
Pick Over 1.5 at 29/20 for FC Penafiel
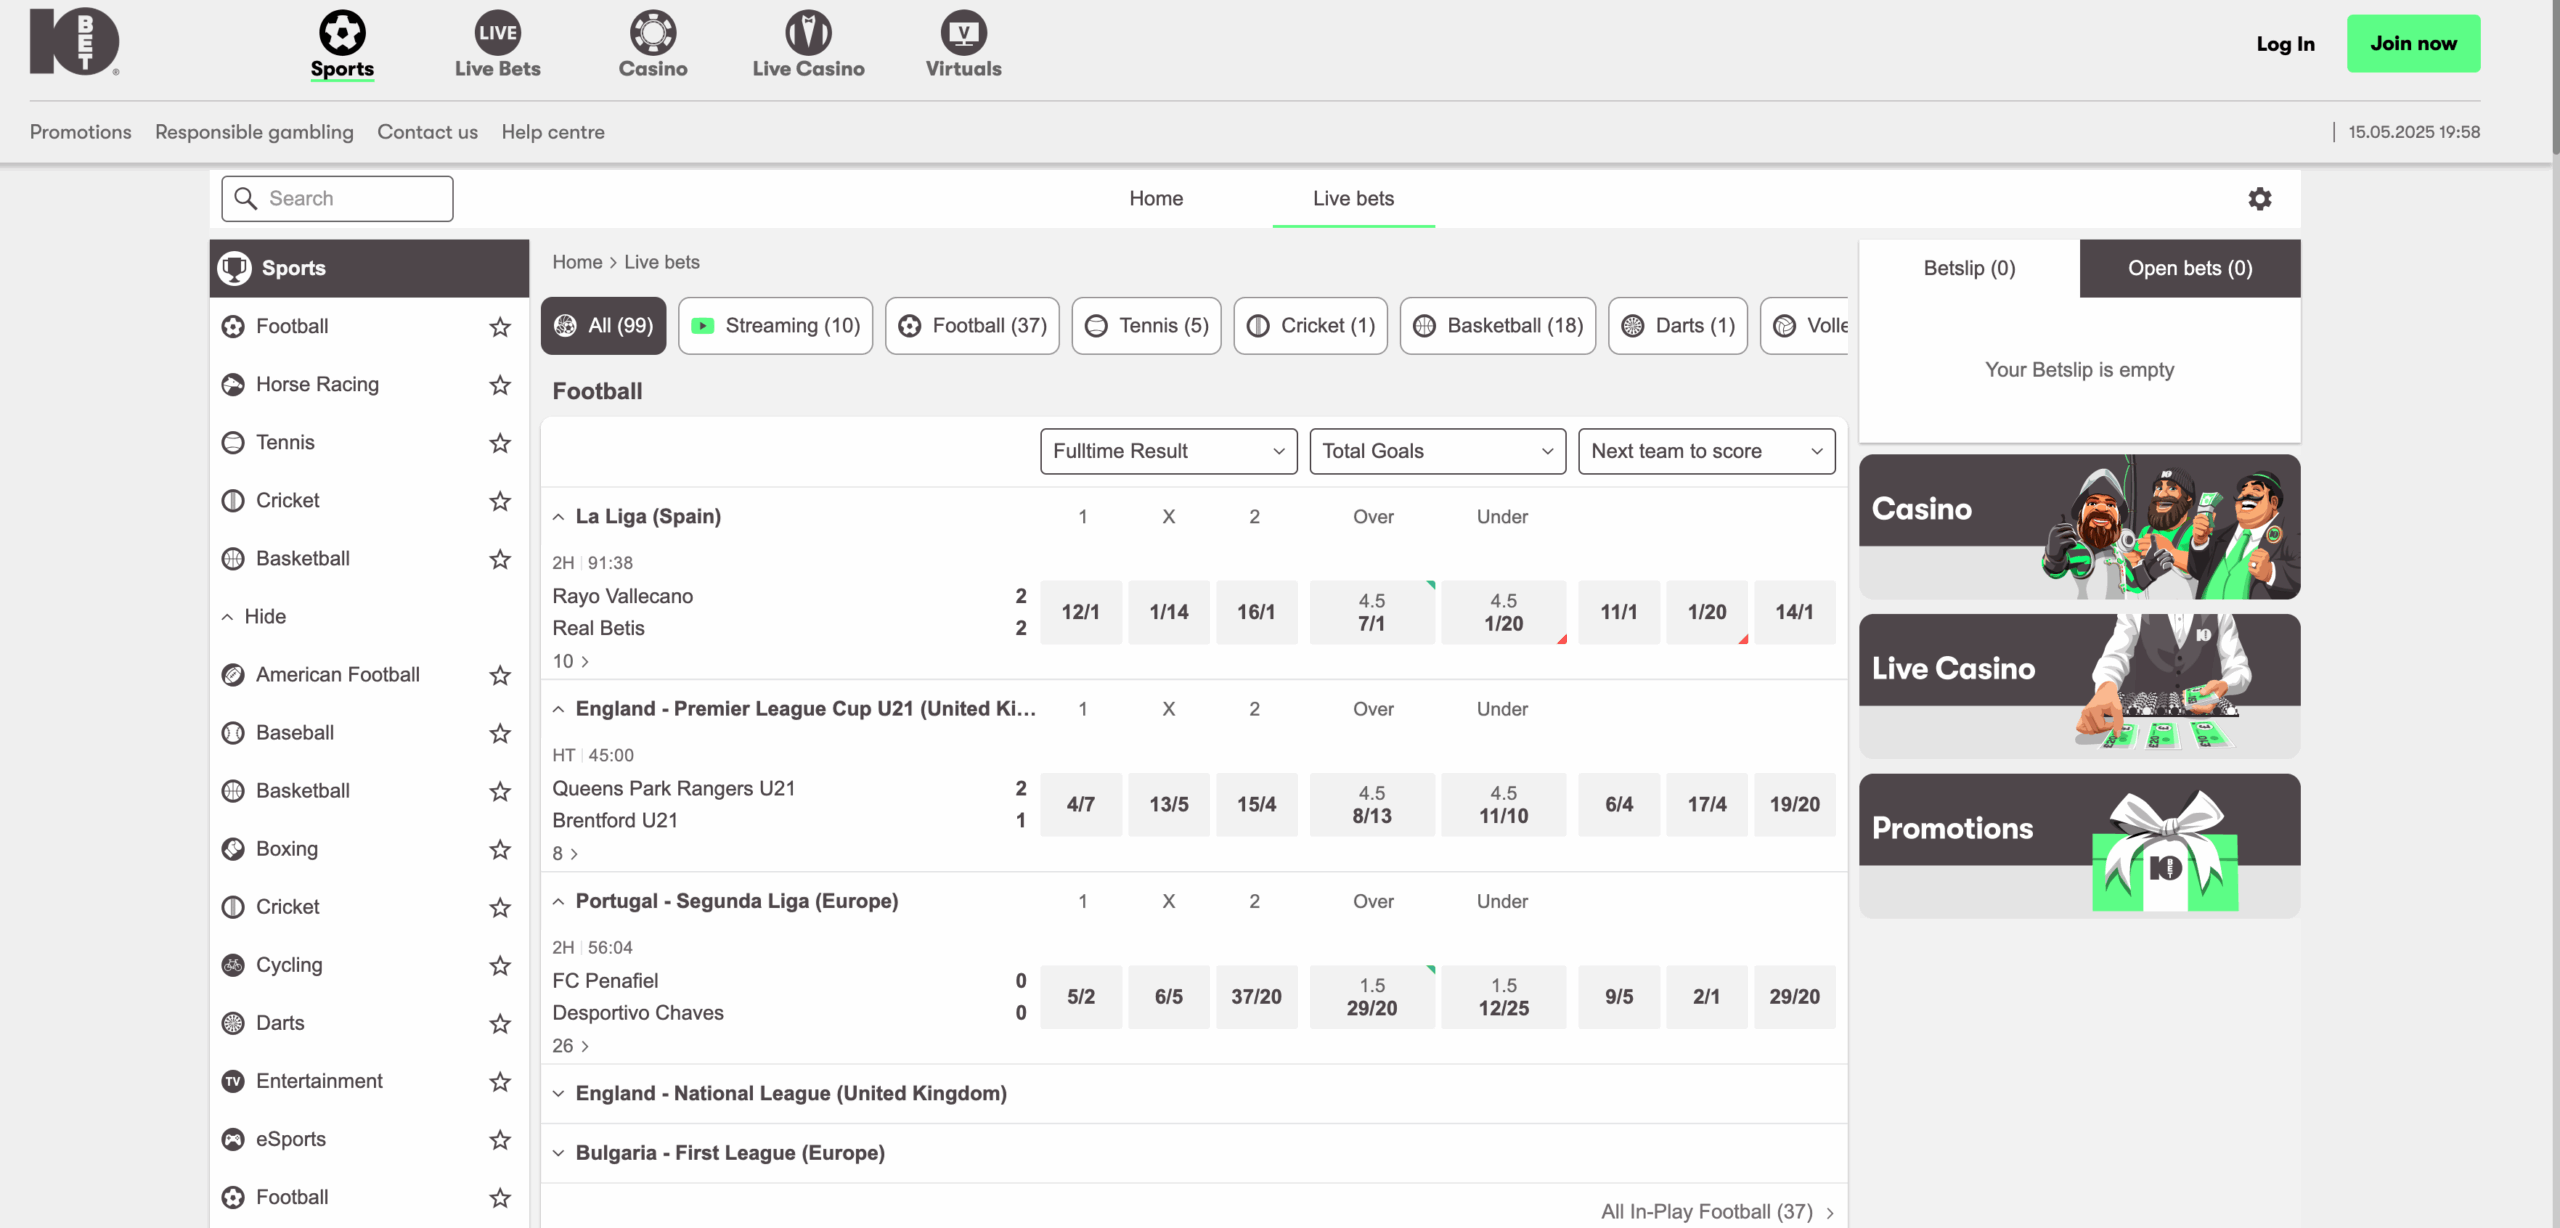[x=1372, y=997]
